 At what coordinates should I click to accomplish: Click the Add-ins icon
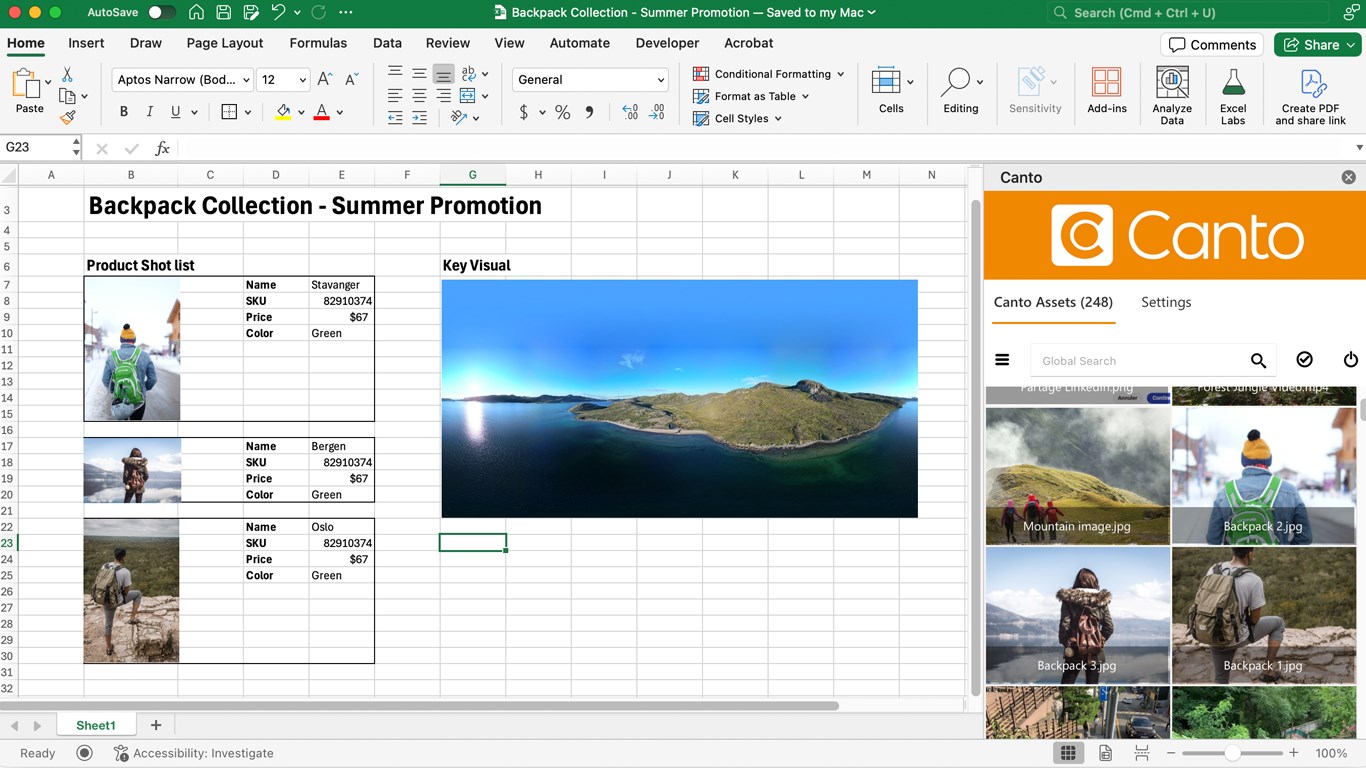(1106, 95)
